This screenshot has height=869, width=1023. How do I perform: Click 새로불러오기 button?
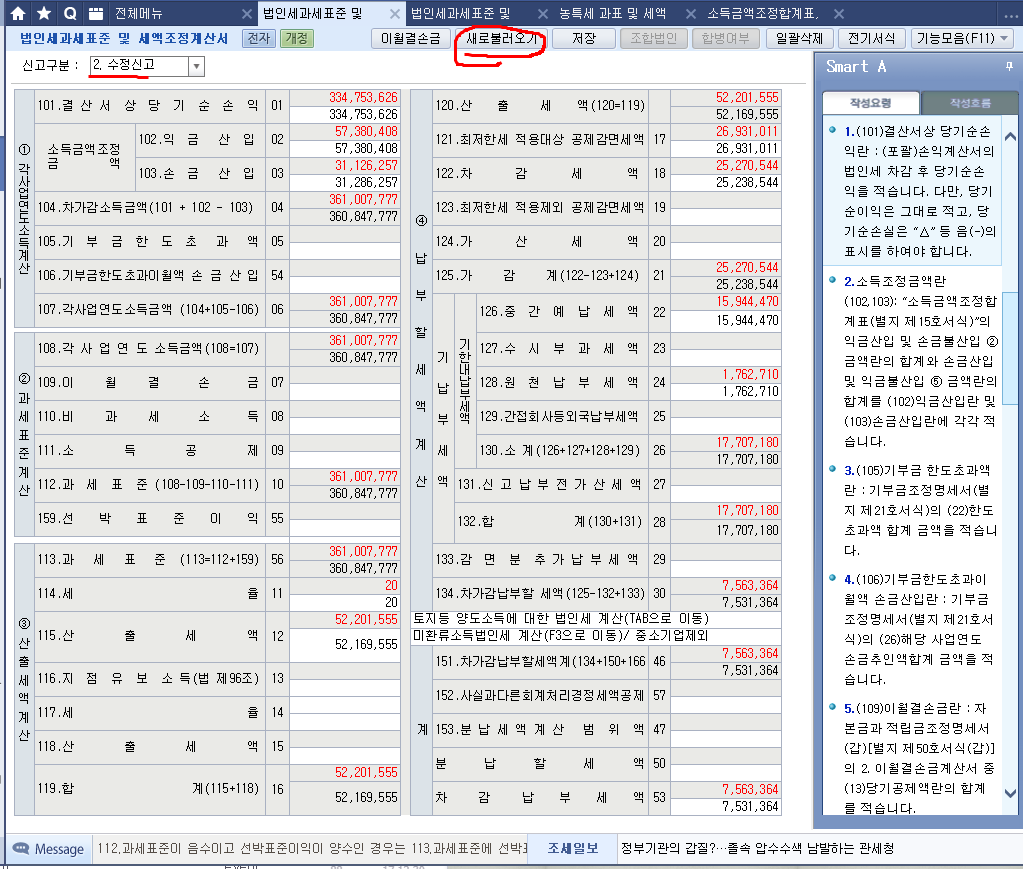pyautogui.click(x=502, y=38)
